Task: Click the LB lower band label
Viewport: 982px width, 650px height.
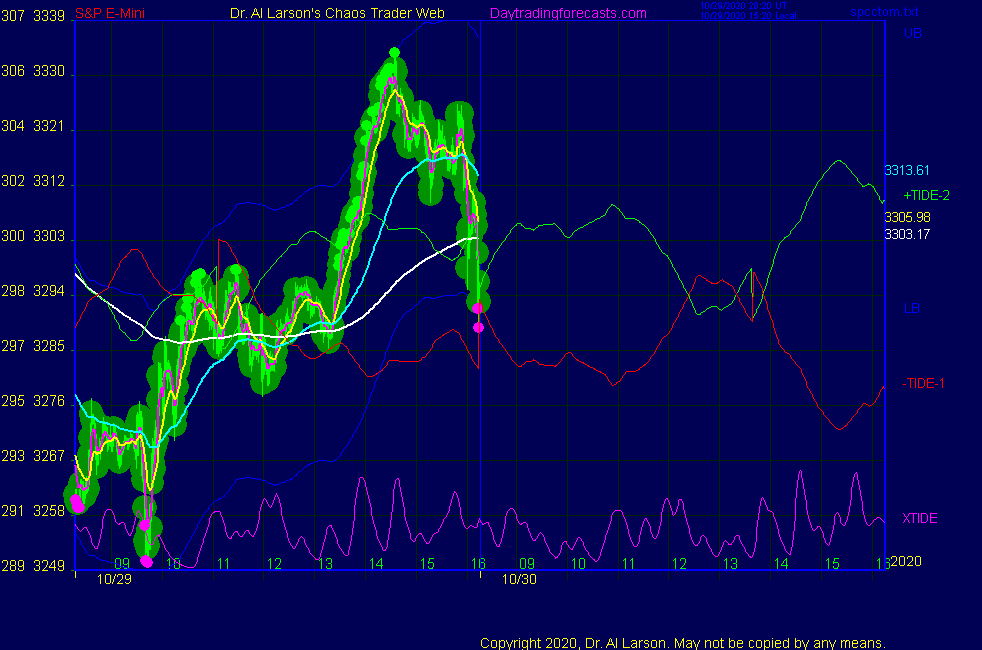Action: point(912,308)
